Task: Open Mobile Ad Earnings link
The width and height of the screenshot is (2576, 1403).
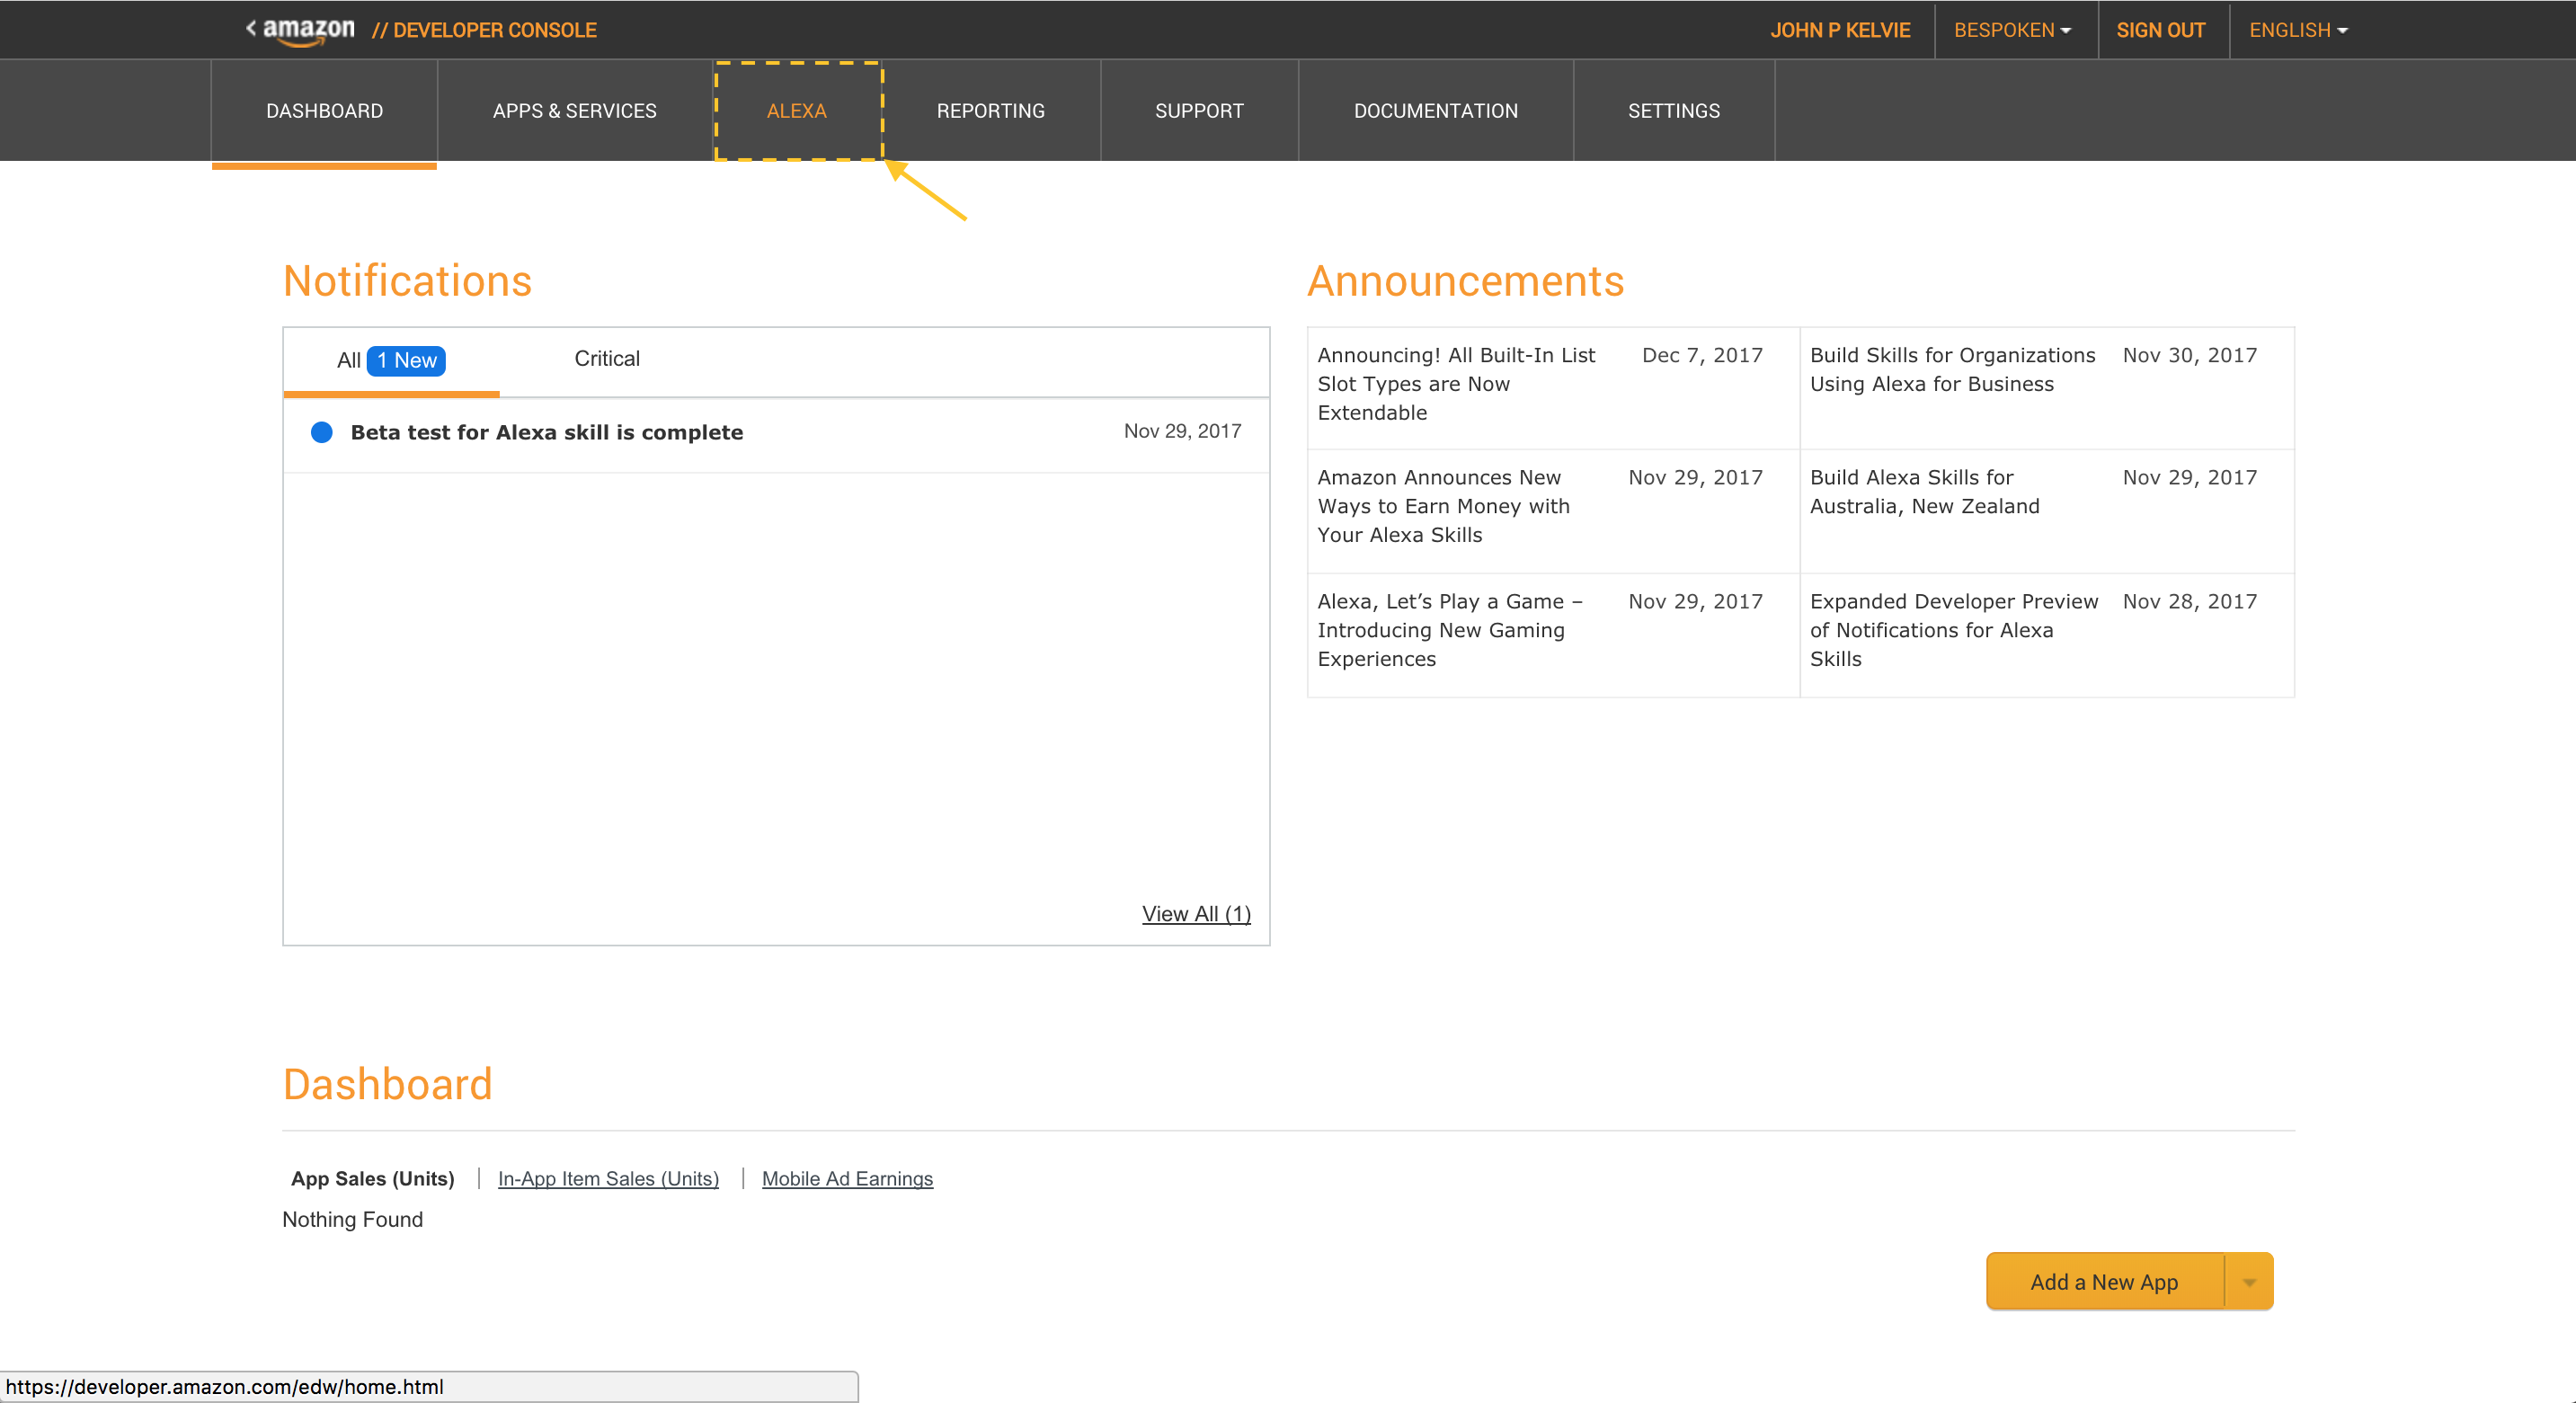Action: (x=847, y=1179)
